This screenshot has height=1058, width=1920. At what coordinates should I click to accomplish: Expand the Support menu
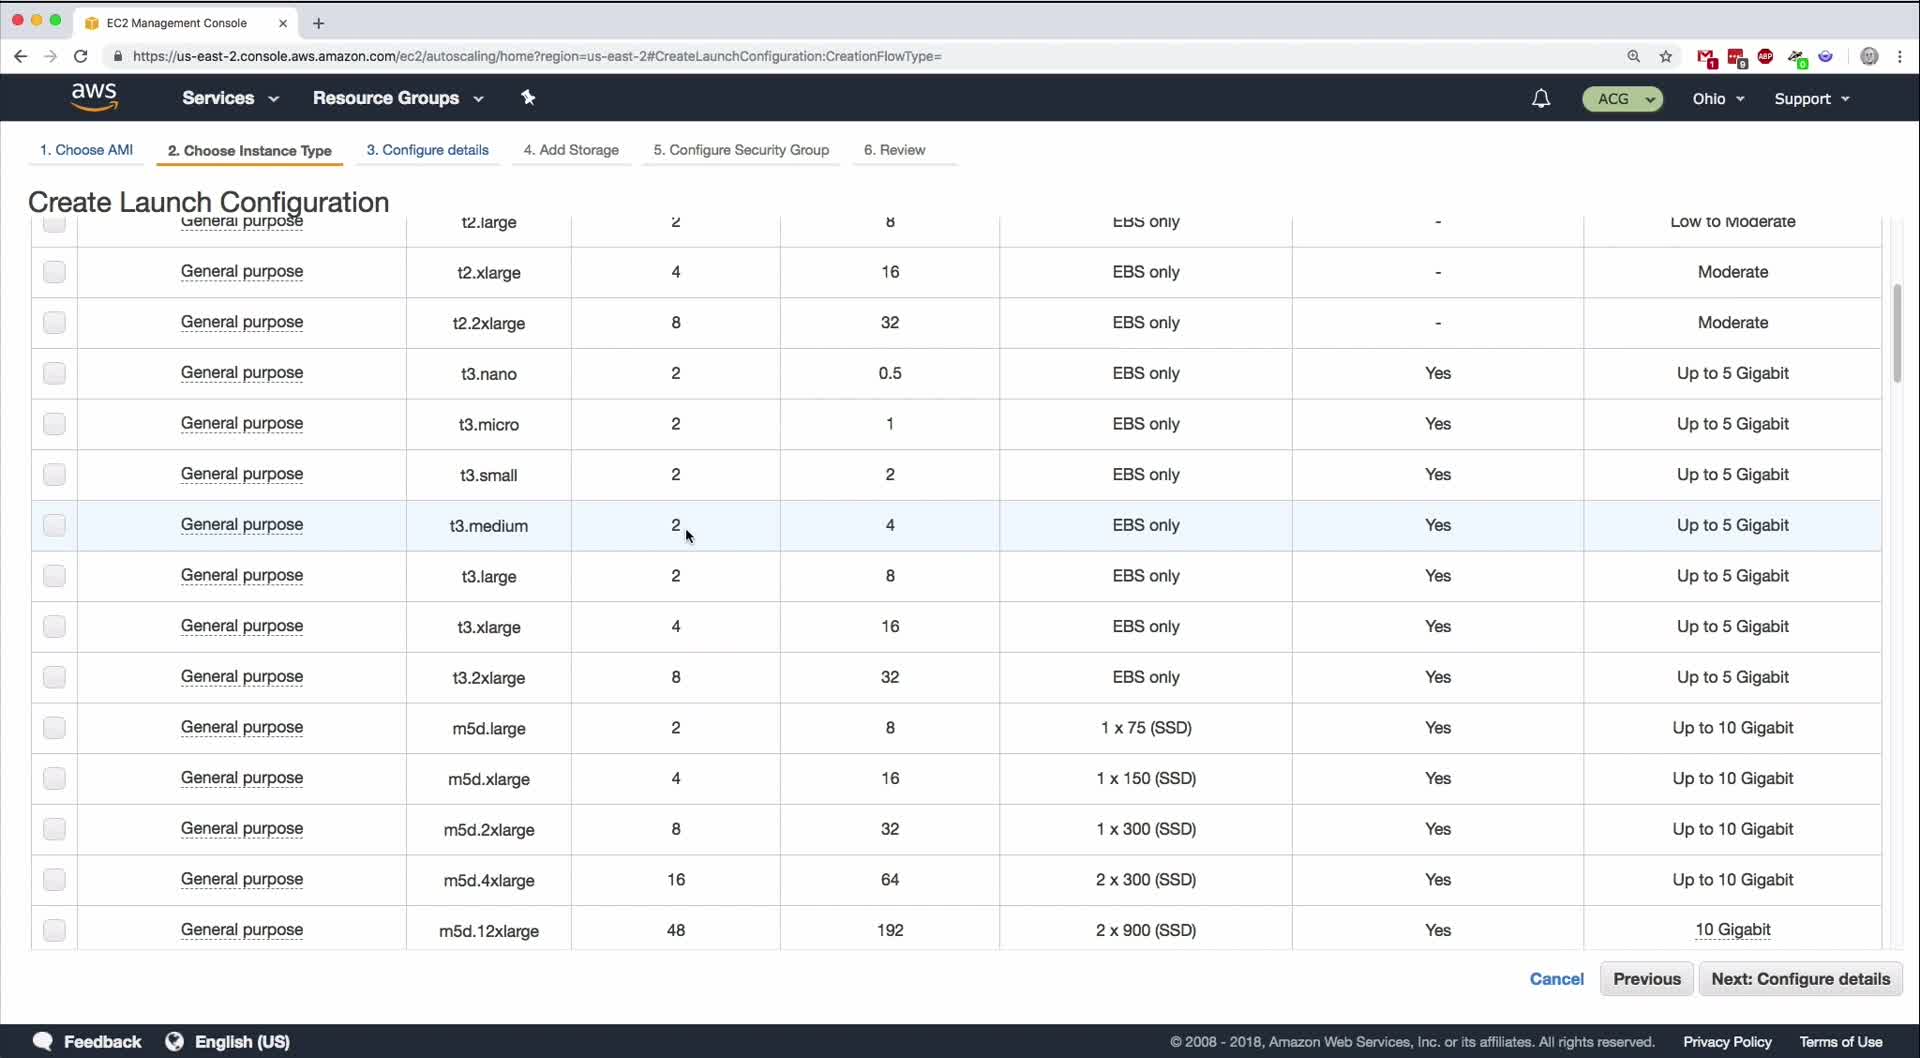click(1812, 98)
